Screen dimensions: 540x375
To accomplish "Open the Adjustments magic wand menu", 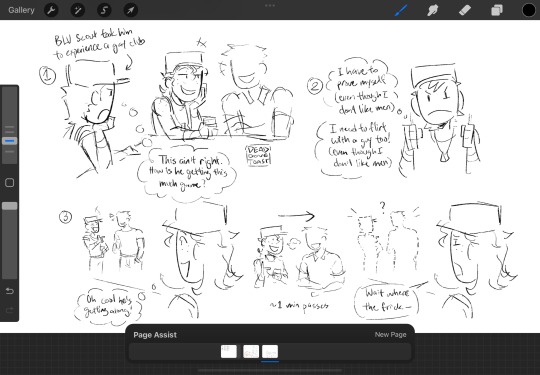I will [78, 10].
